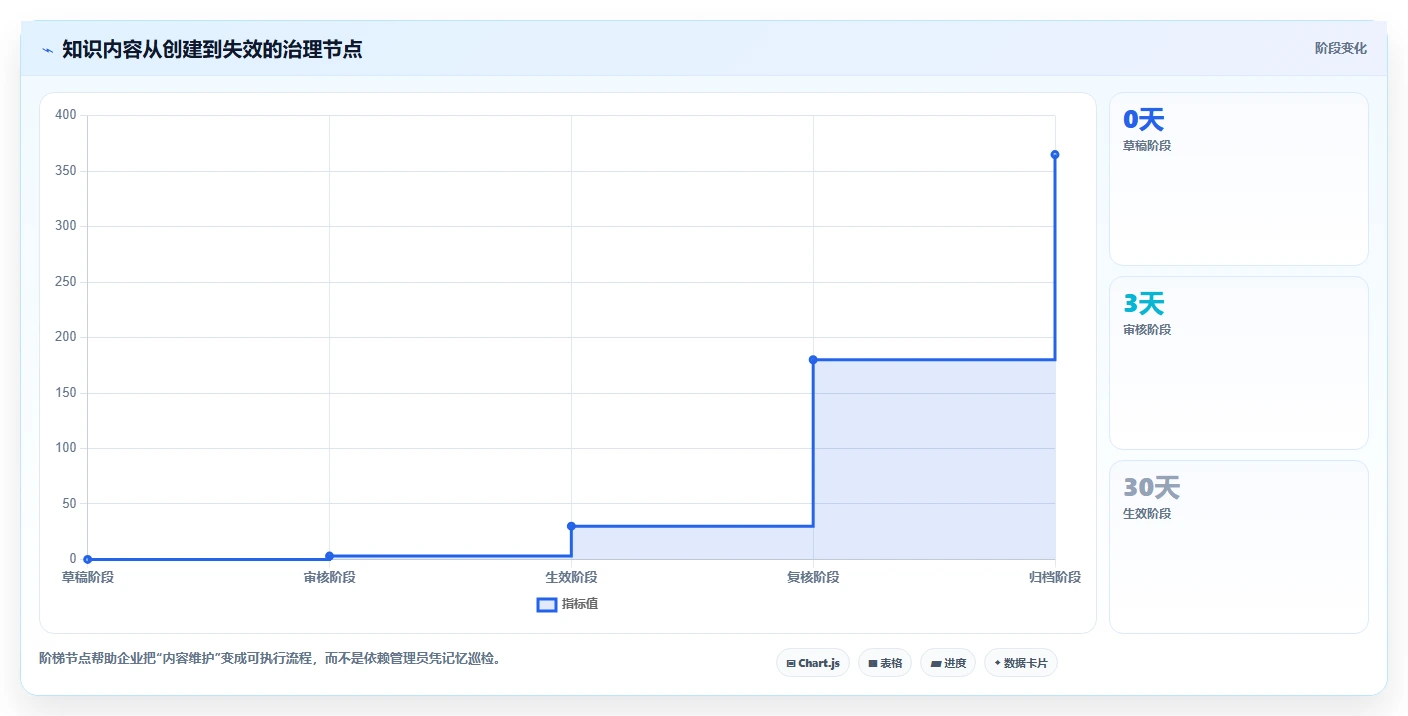The image size is (1408, 716).
Task: Click the data point at 归档阶段
Action: point(1055,154)
